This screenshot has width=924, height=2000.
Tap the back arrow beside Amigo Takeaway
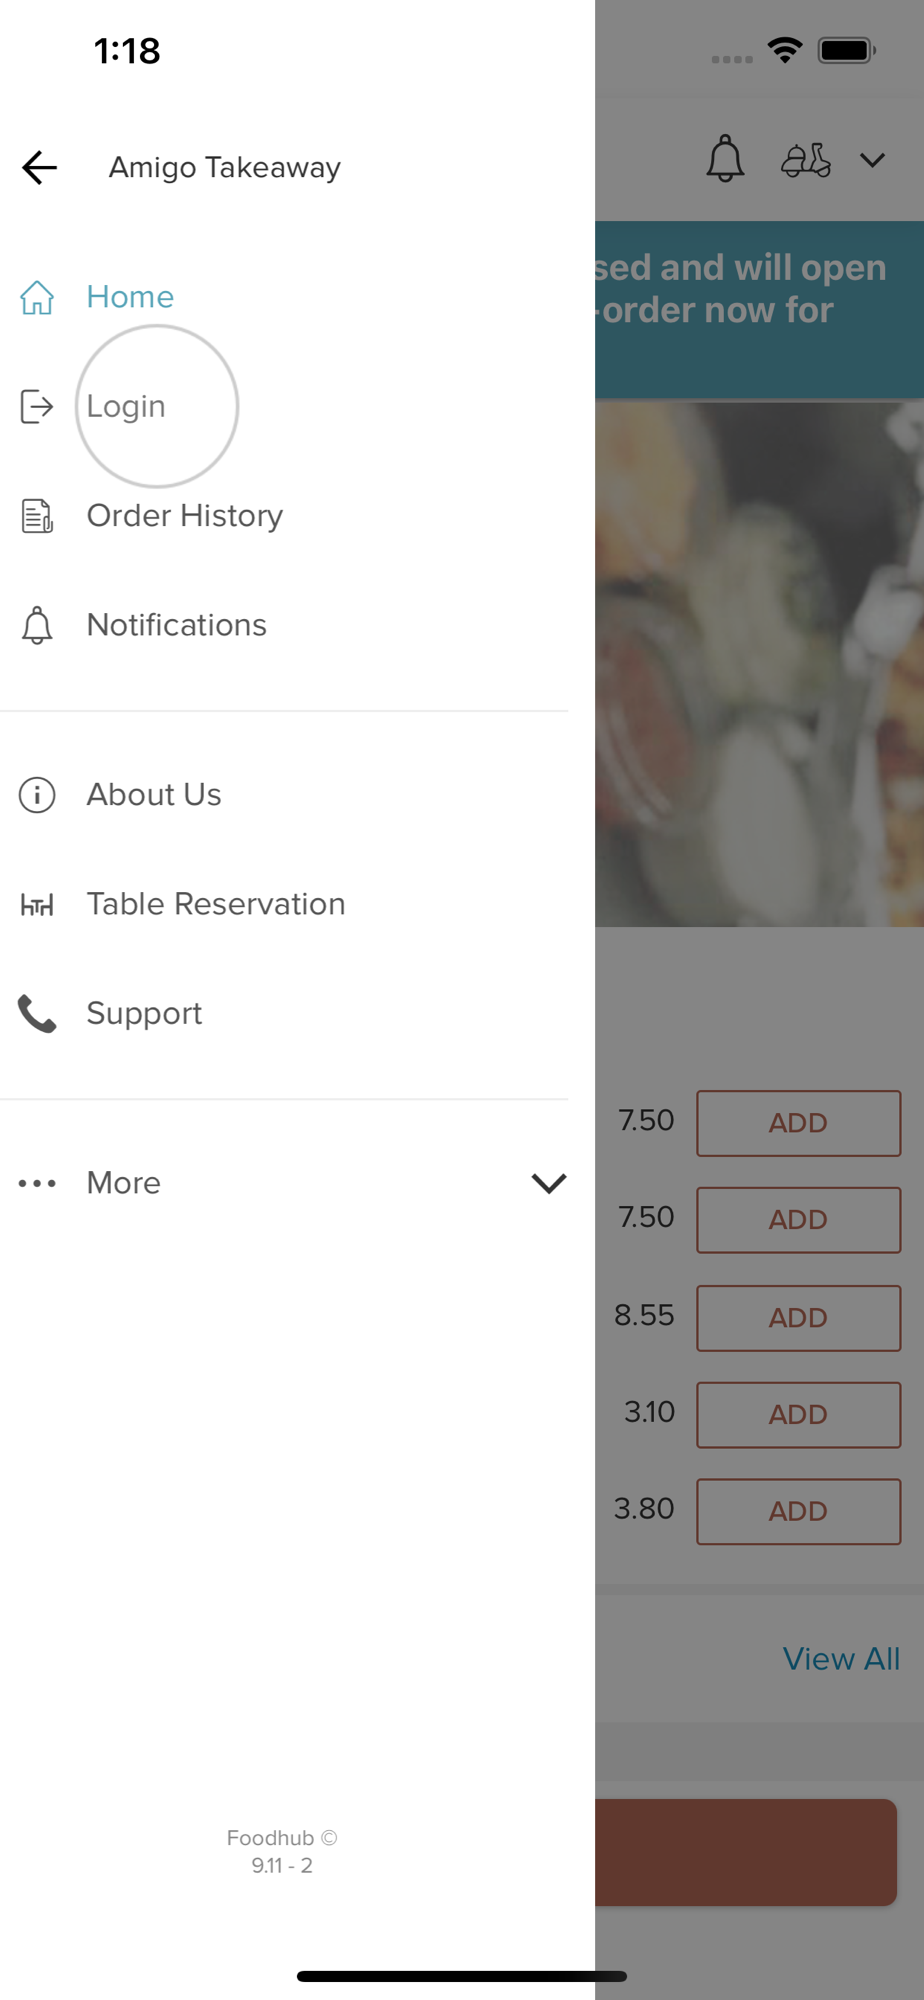[x=40, y=168]
